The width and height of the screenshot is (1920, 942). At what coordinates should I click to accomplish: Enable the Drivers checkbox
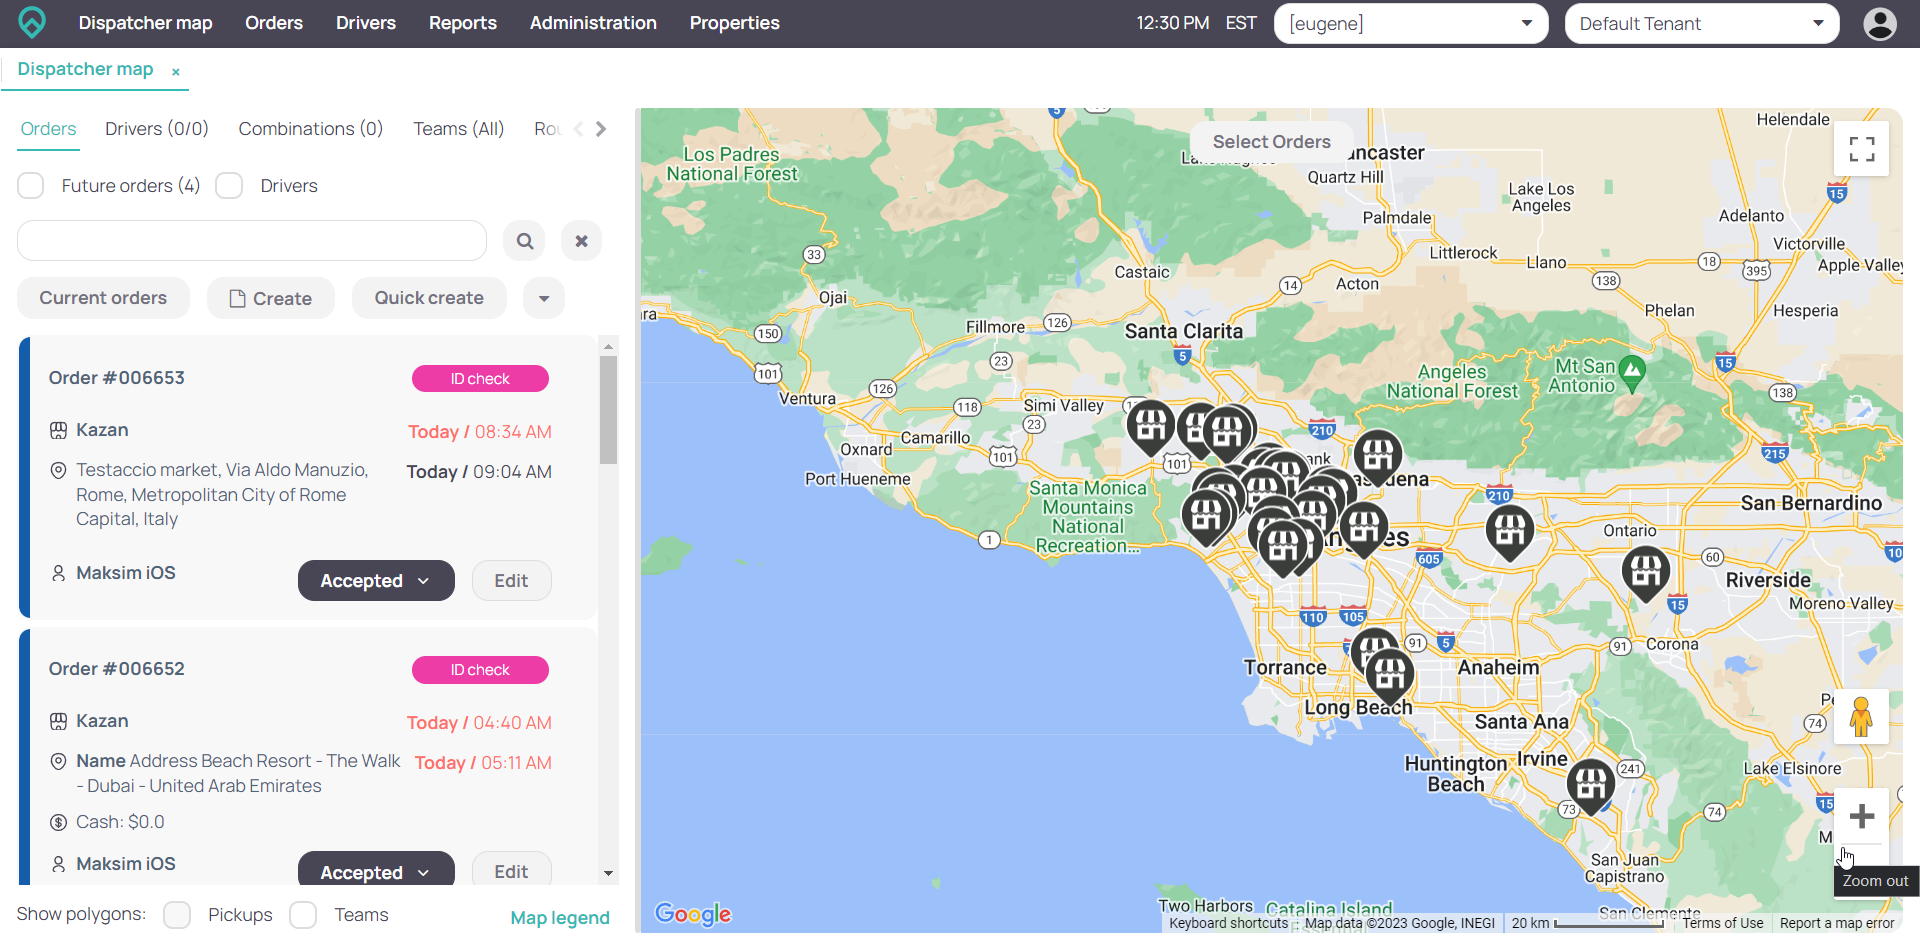229,185
